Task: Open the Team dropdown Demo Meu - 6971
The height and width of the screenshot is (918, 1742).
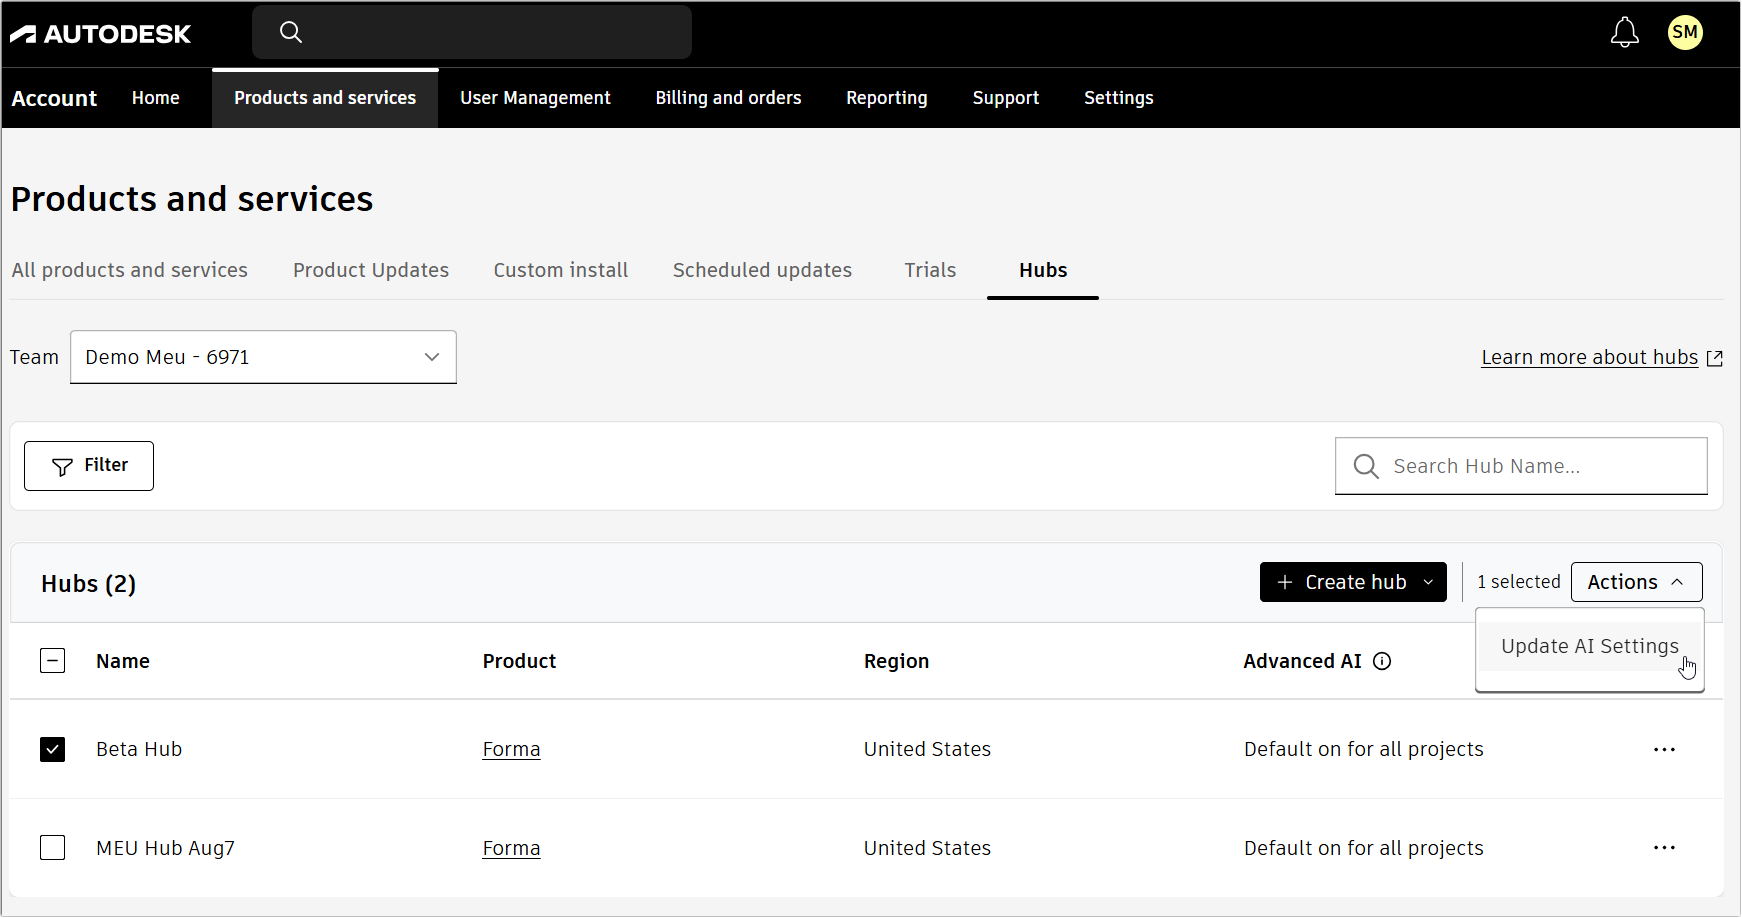Action: (x=263, y=357)
